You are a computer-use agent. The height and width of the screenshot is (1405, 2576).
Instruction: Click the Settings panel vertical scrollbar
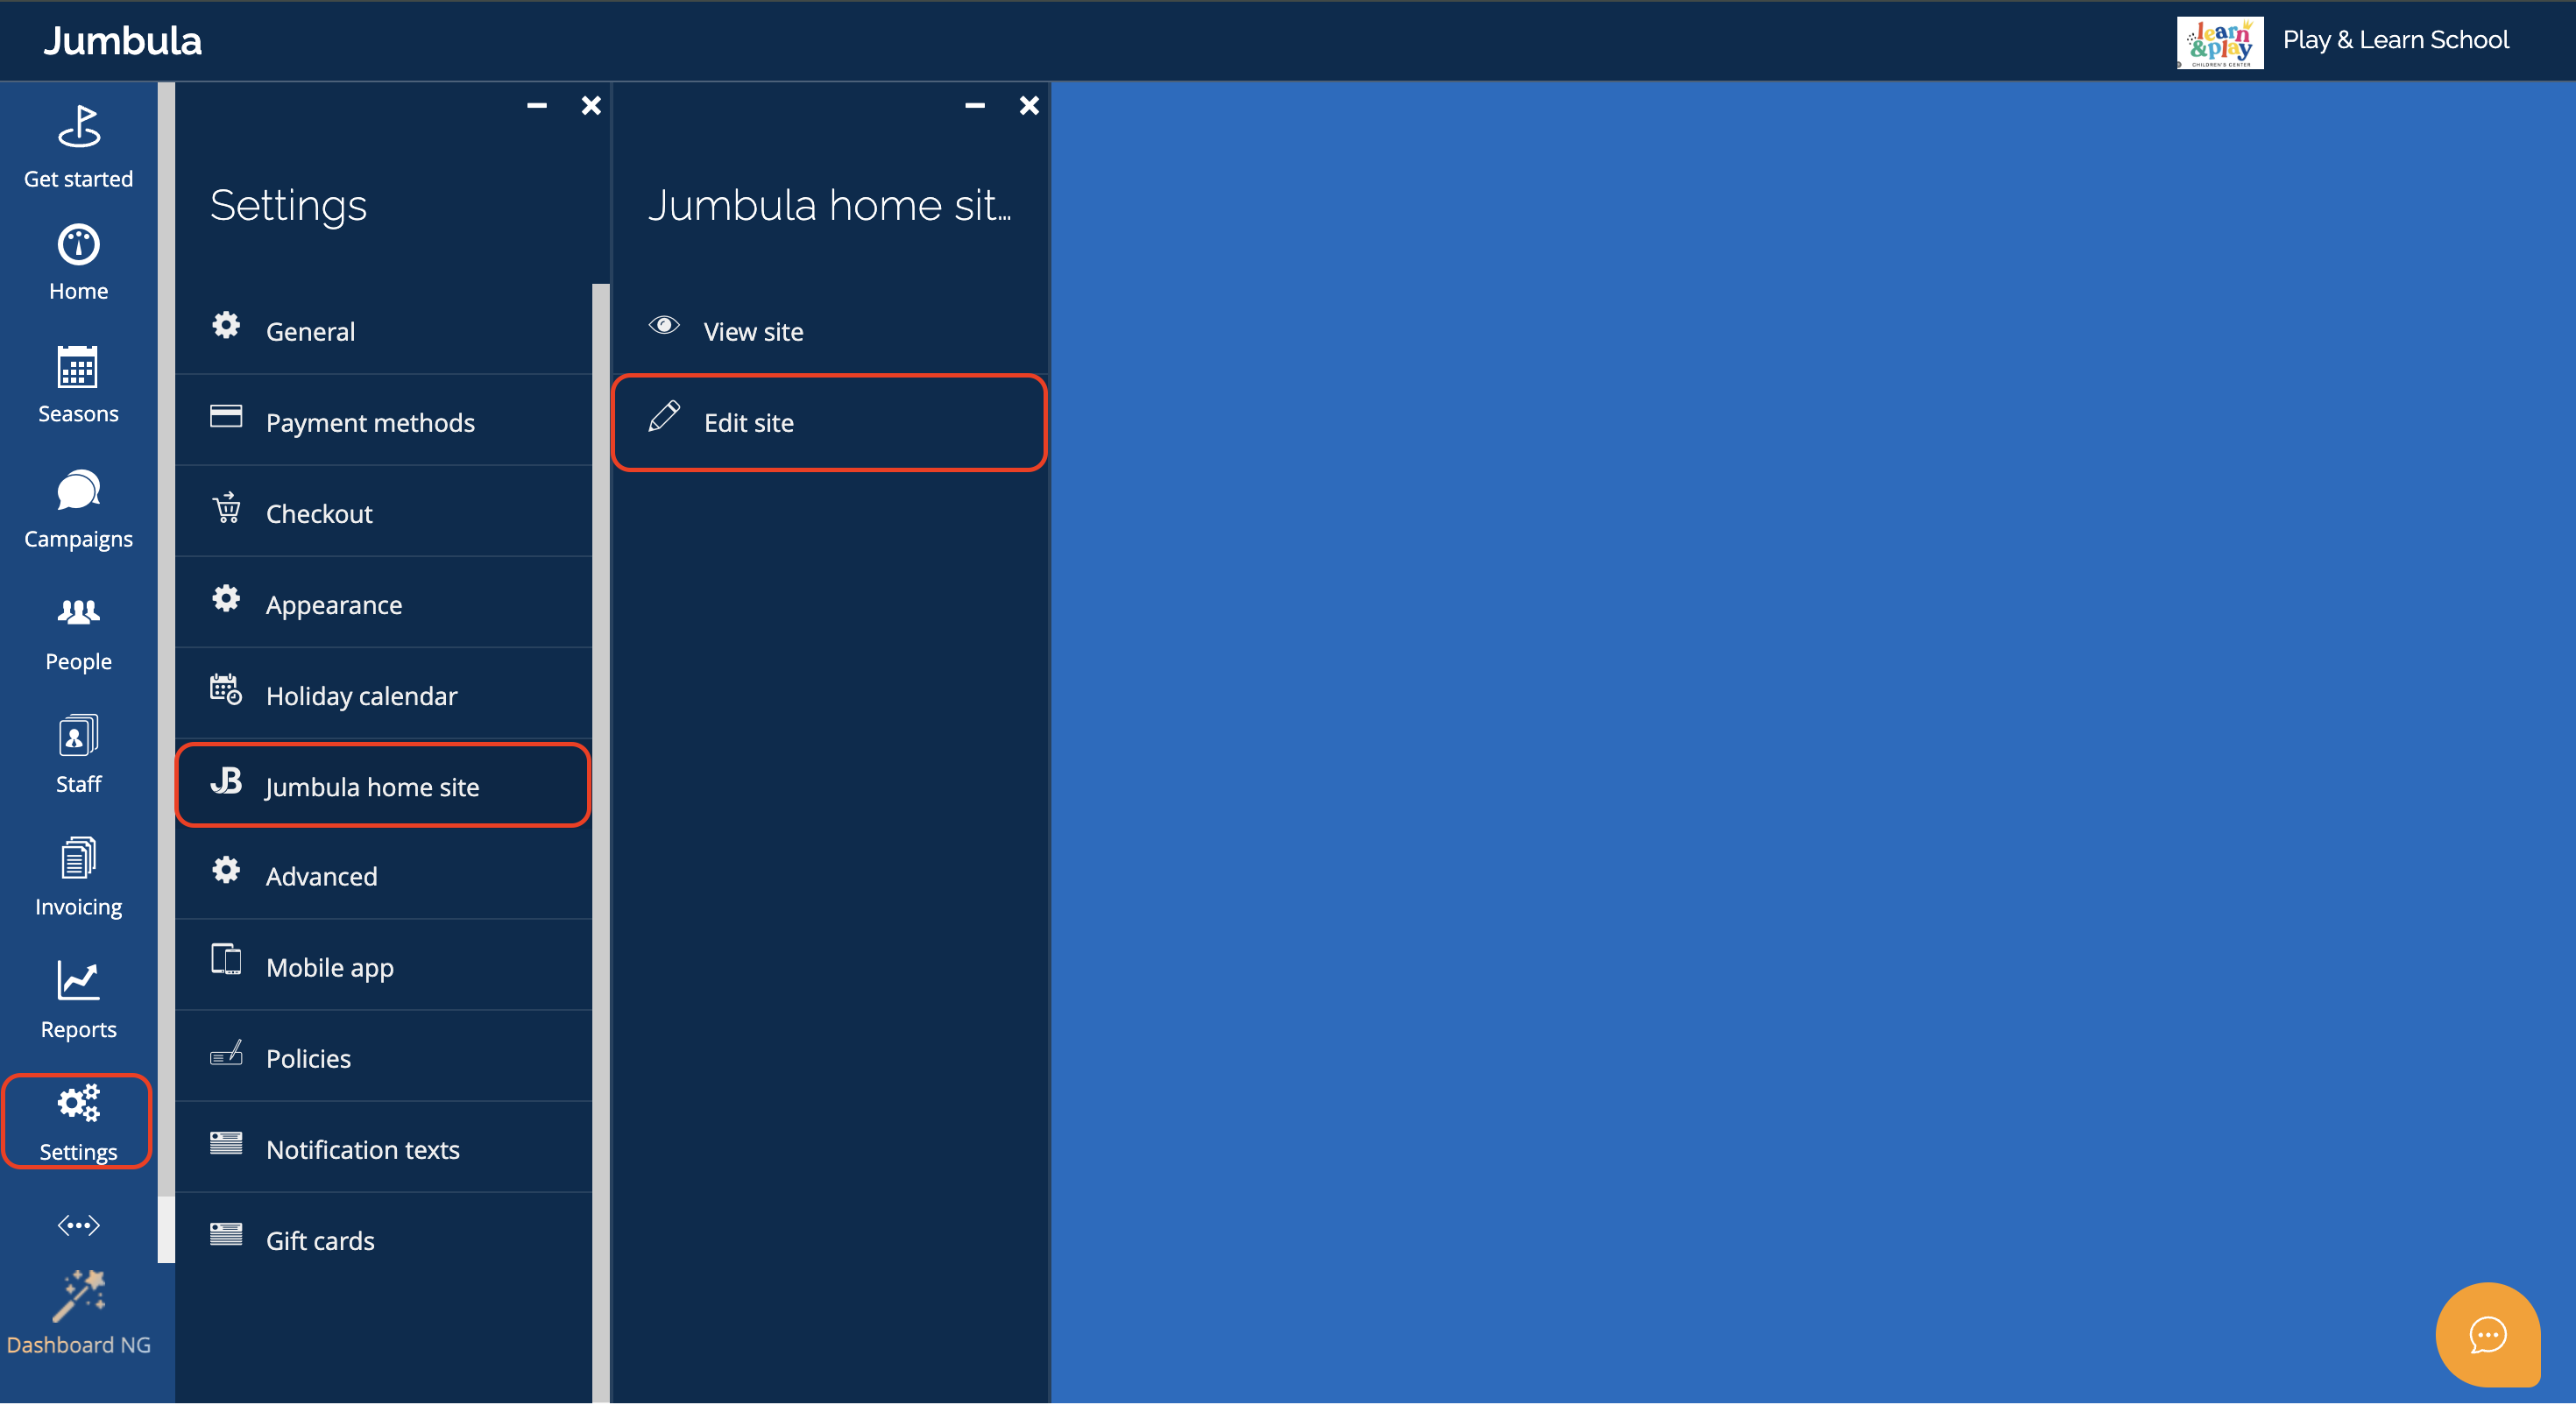click(x=600, y=800)
